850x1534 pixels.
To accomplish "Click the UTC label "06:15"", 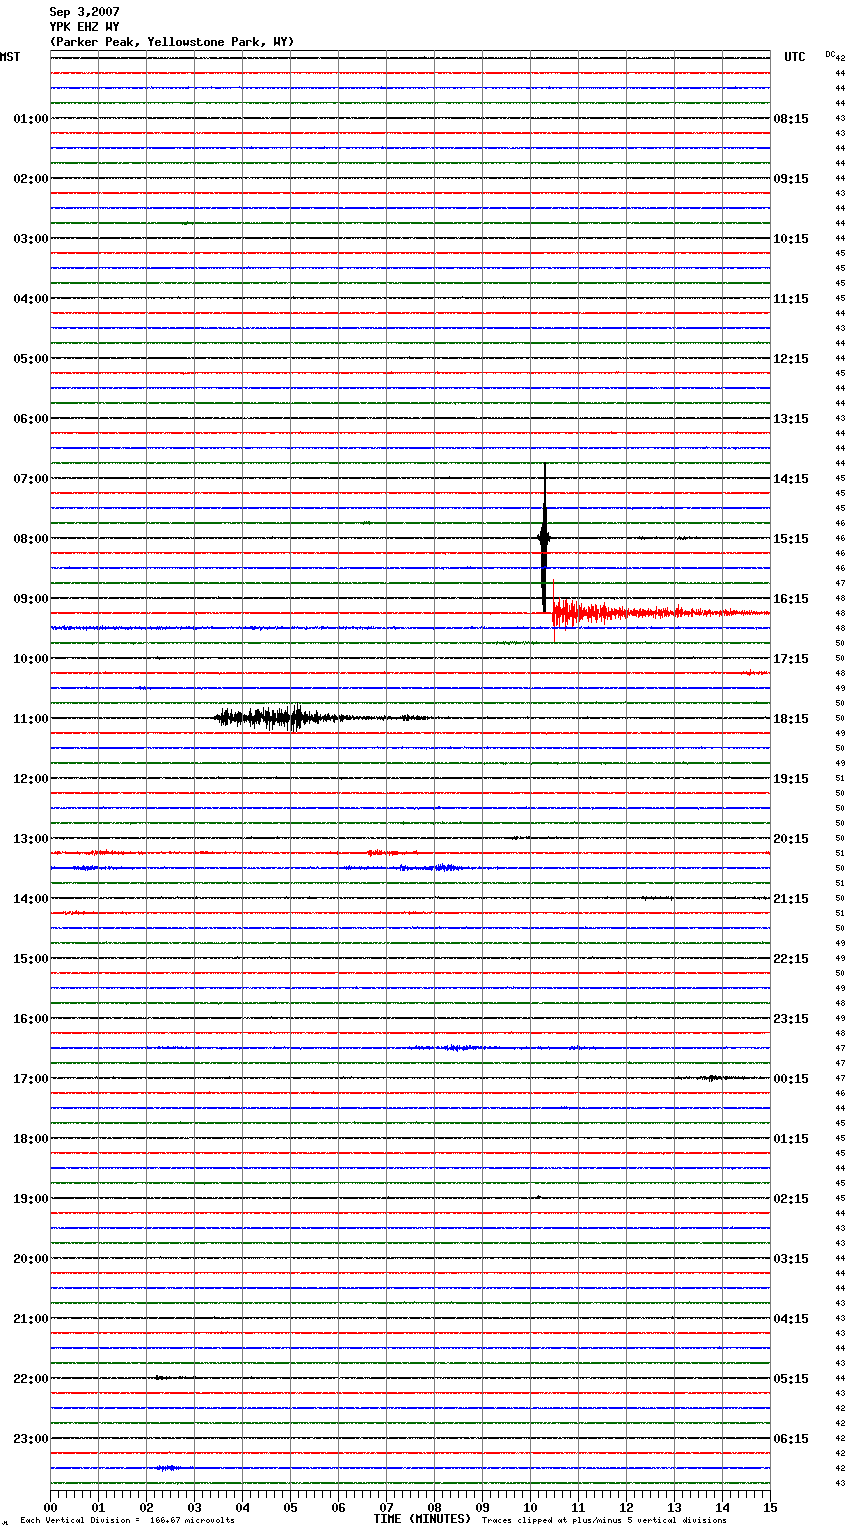I will pyautogui.click(x=791, y=1439).
